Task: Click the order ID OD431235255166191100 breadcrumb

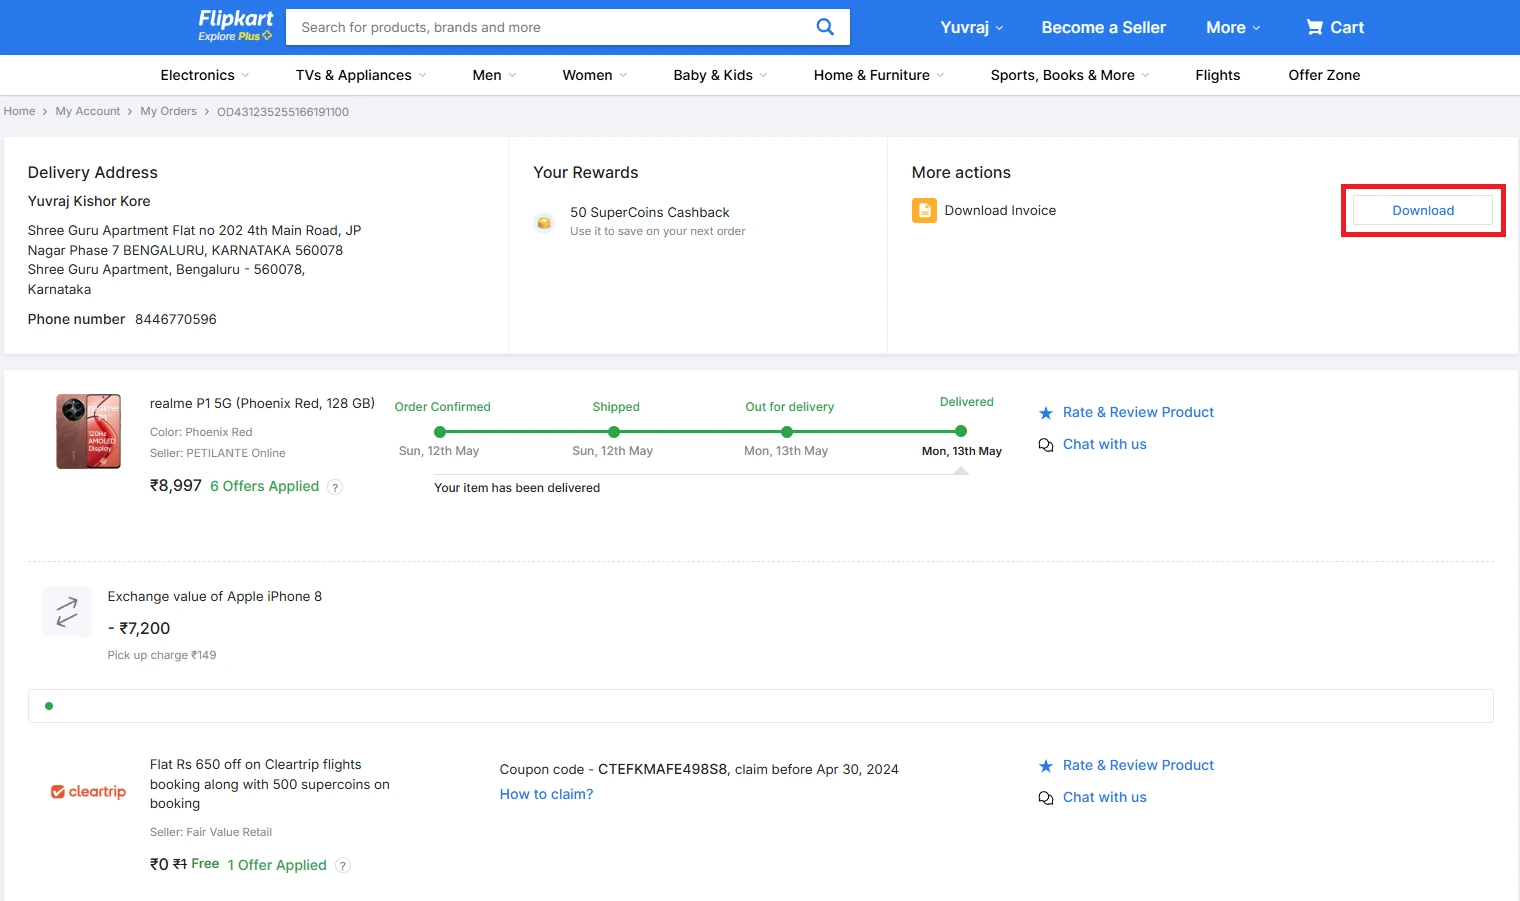Action: (x=283, y=112)
